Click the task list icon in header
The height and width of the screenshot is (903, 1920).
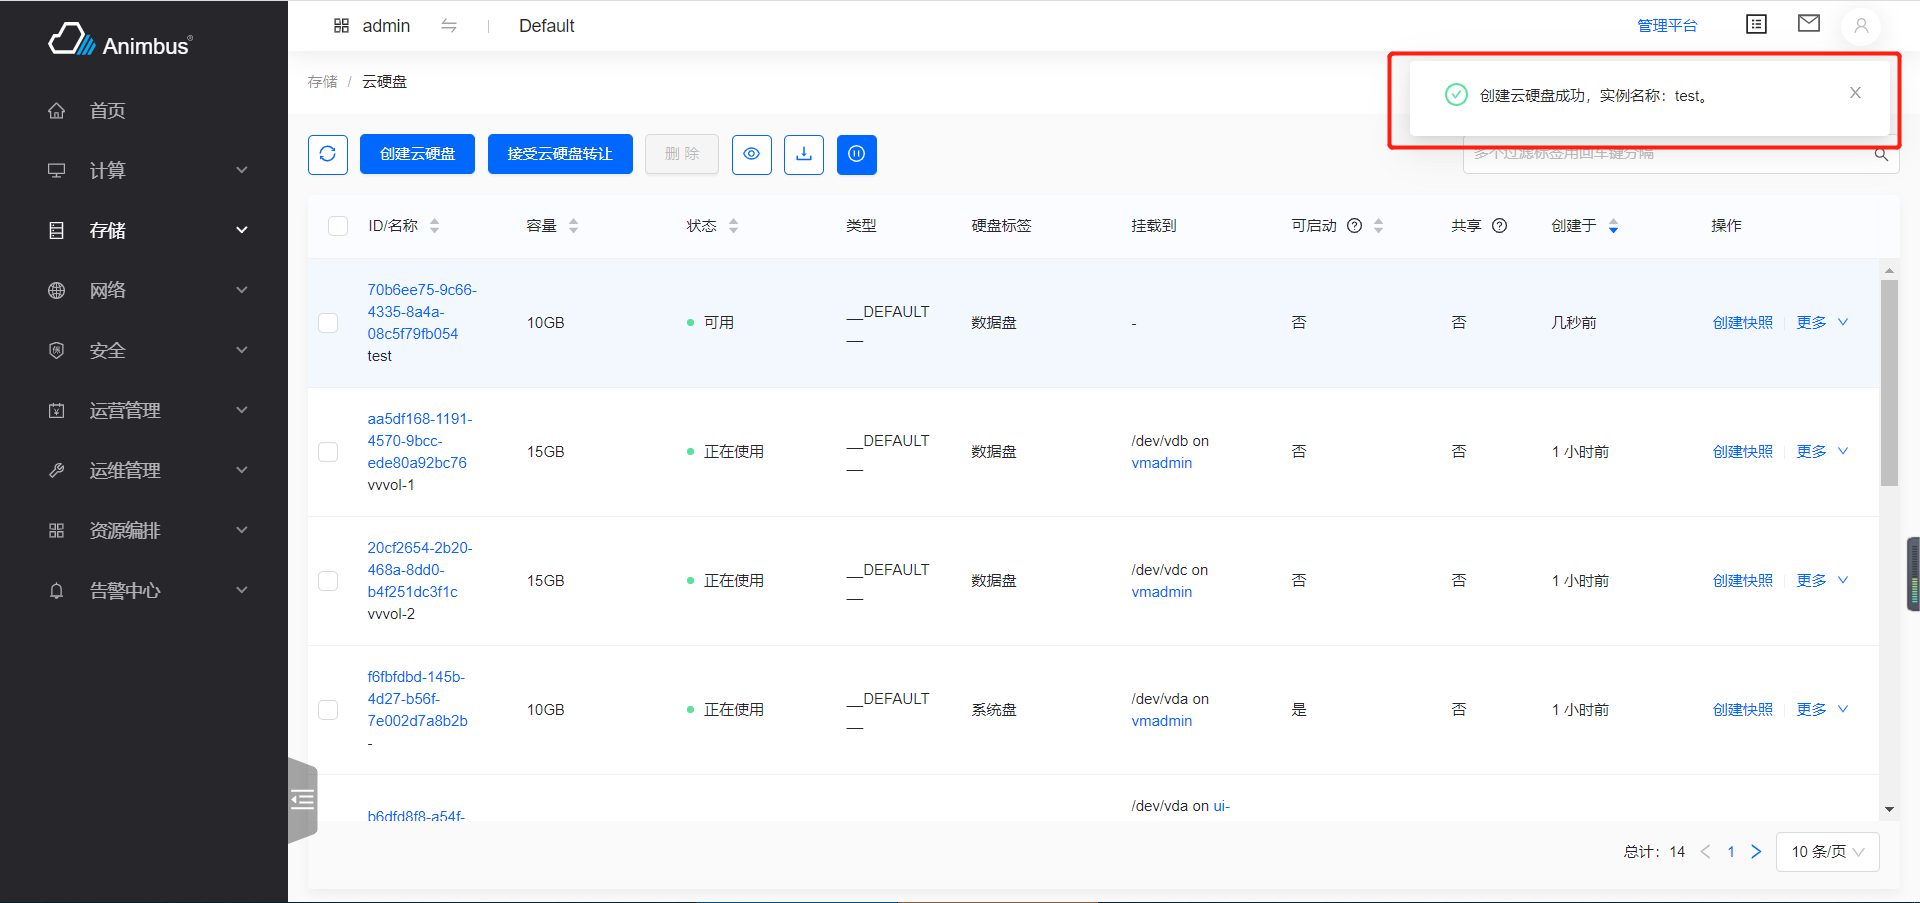coord(1756,24)
